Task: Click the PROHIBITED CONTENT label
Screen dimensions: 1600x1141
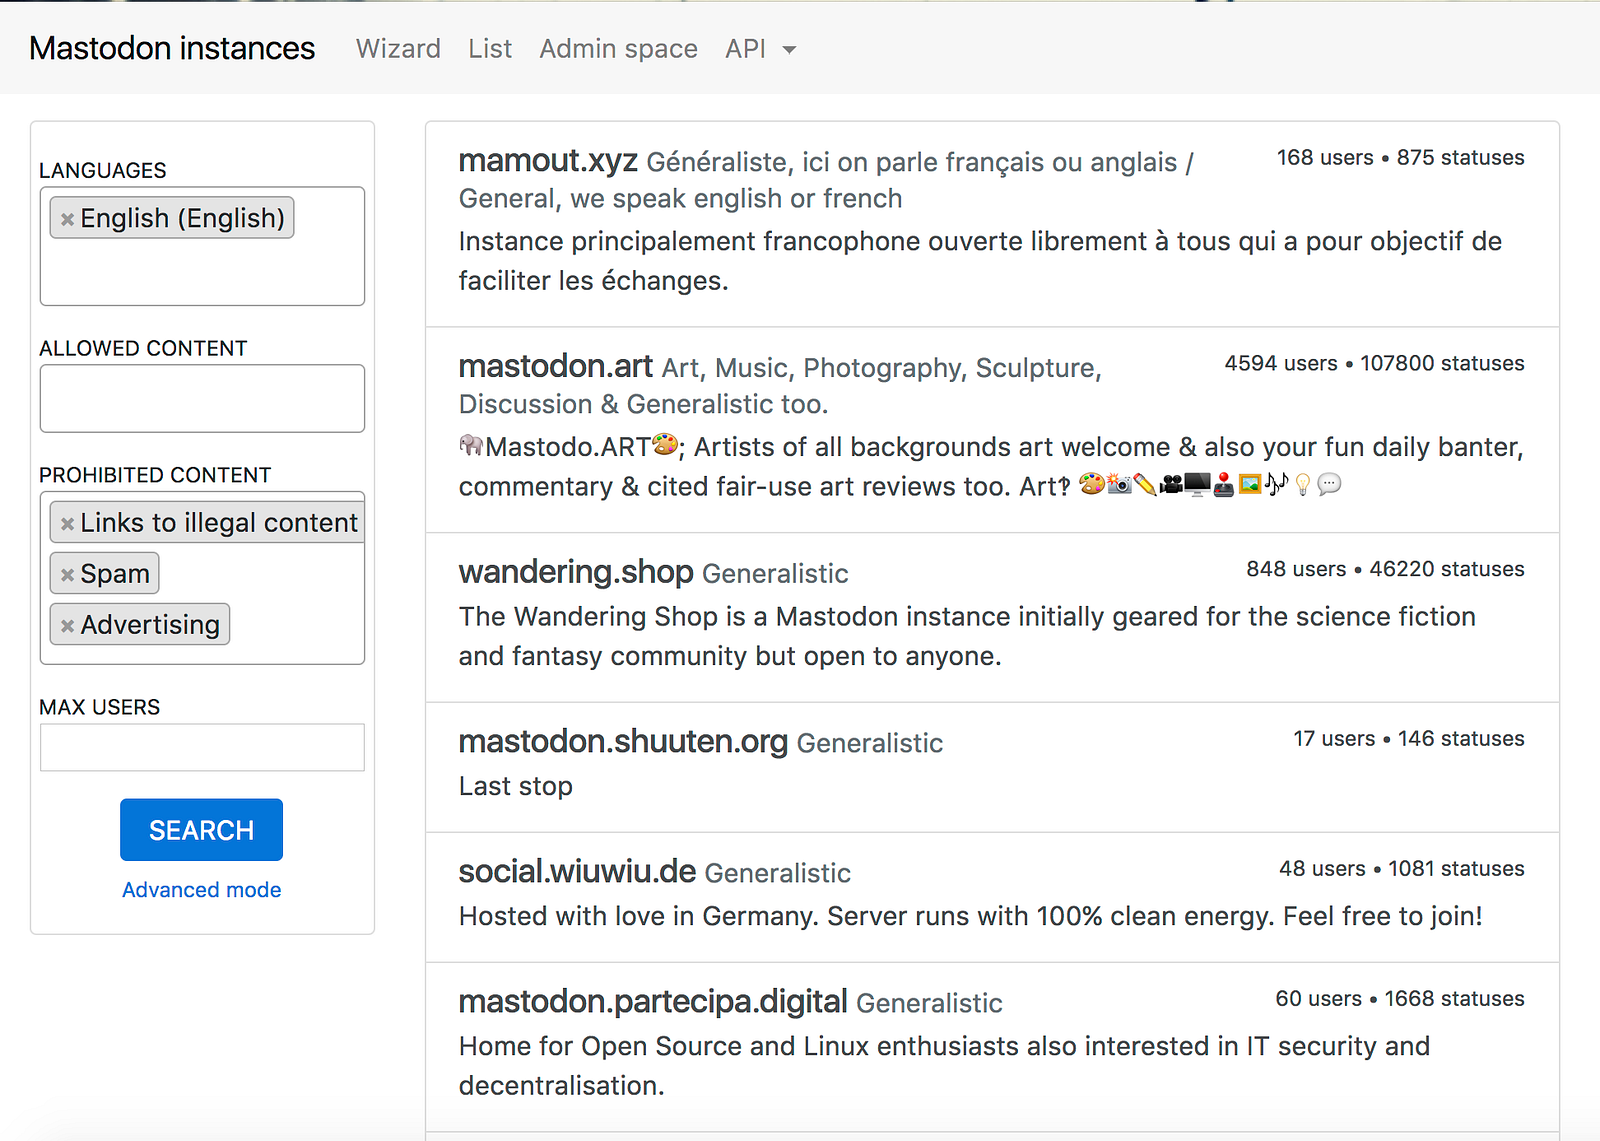Action: point(155,476)
